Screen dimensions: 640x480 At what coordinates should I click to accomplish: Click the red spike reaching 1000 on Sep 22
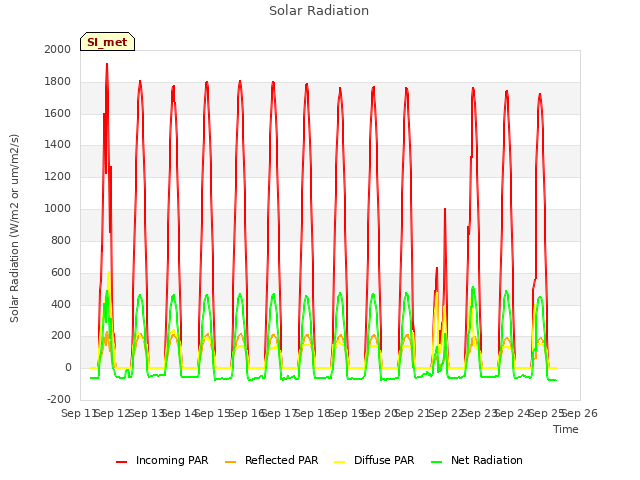pyautogui.click(x=445, y=209)
